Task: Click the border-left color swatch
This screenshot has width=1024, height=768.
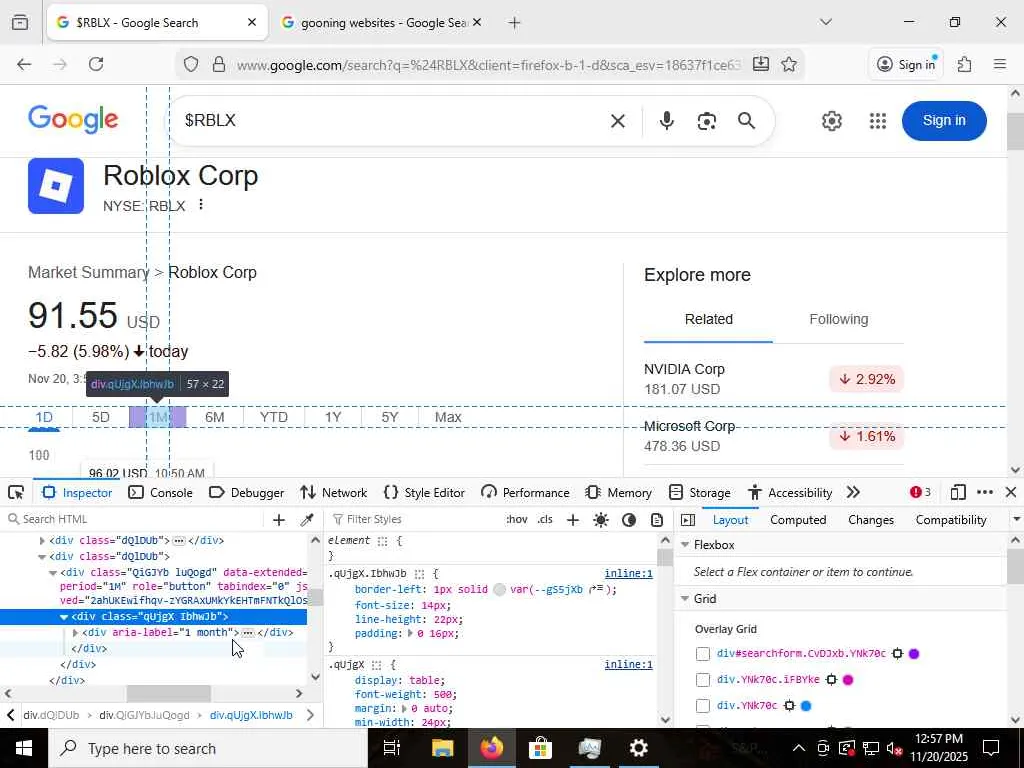Action: tap(500, 590)
